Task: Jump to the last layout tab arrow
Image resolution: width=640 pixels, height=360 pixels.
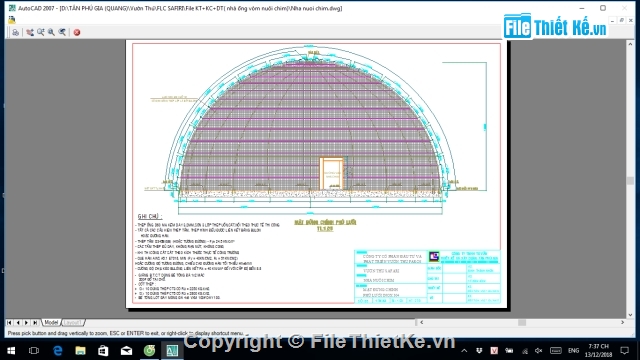Action: [x=36, y=322]
